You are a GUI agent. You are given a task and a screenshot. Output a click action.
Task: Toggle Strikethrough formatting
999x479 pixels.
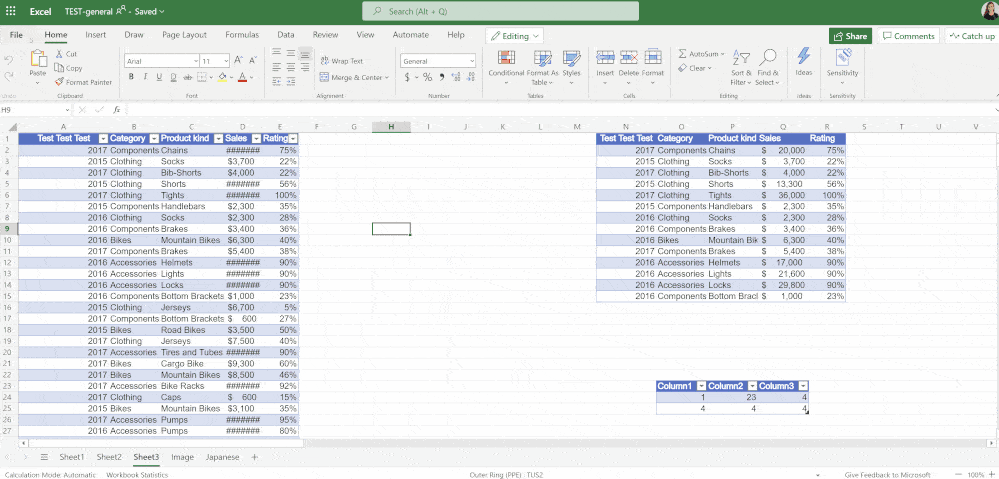pyautogui.click(x=187, y=77)
